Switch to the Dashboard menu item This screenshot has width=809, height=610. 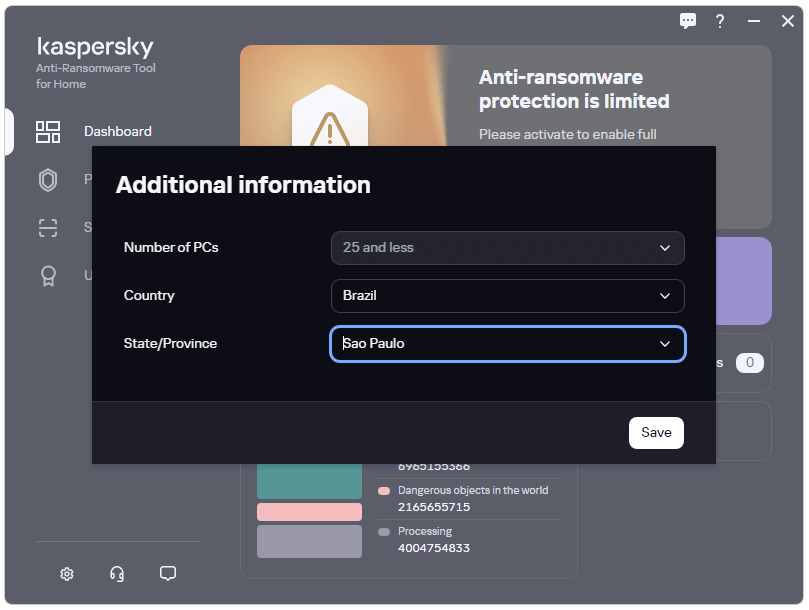tap(118, 132)
